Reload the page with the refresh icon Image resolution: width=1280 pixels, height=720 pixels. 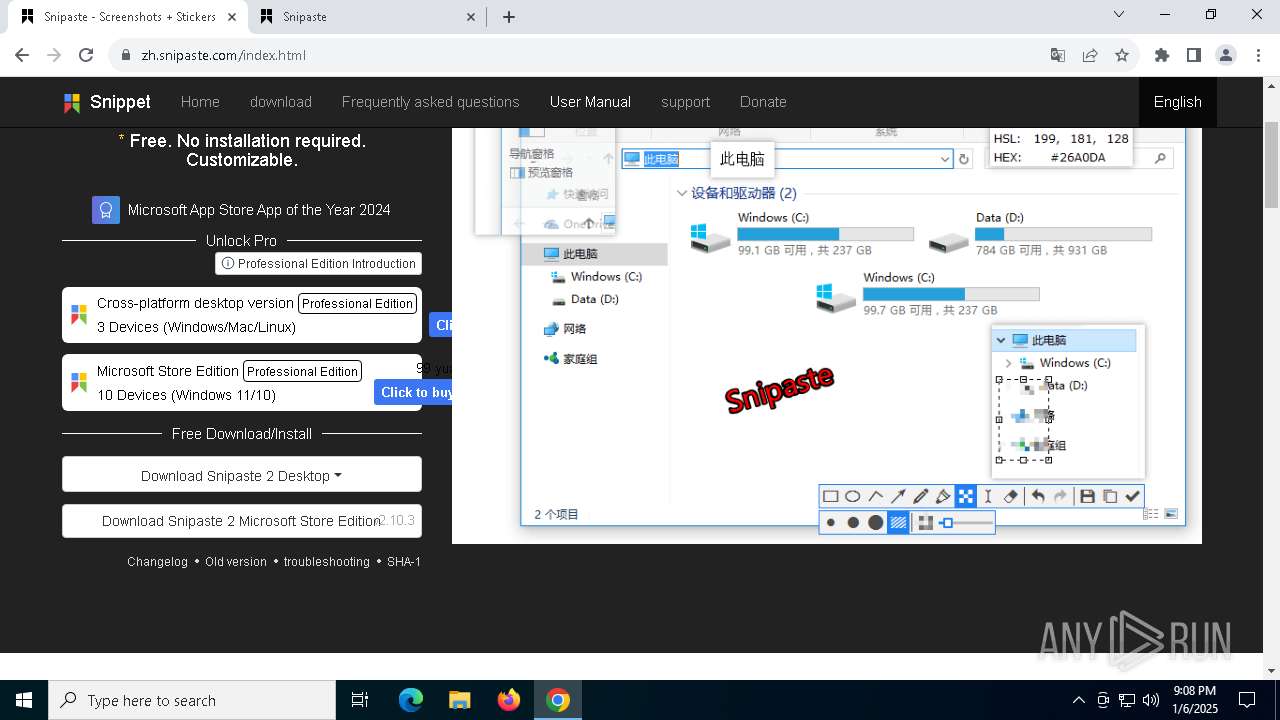86,55
